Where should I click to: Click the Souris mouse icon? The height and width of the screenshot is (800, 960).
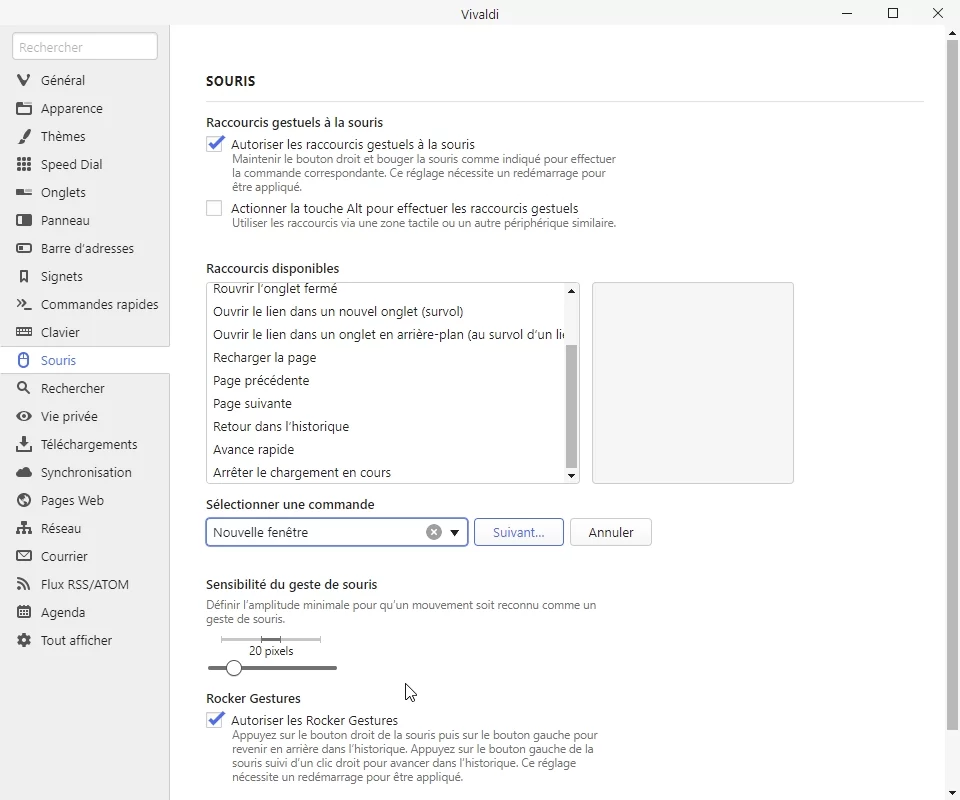(23, 361)
